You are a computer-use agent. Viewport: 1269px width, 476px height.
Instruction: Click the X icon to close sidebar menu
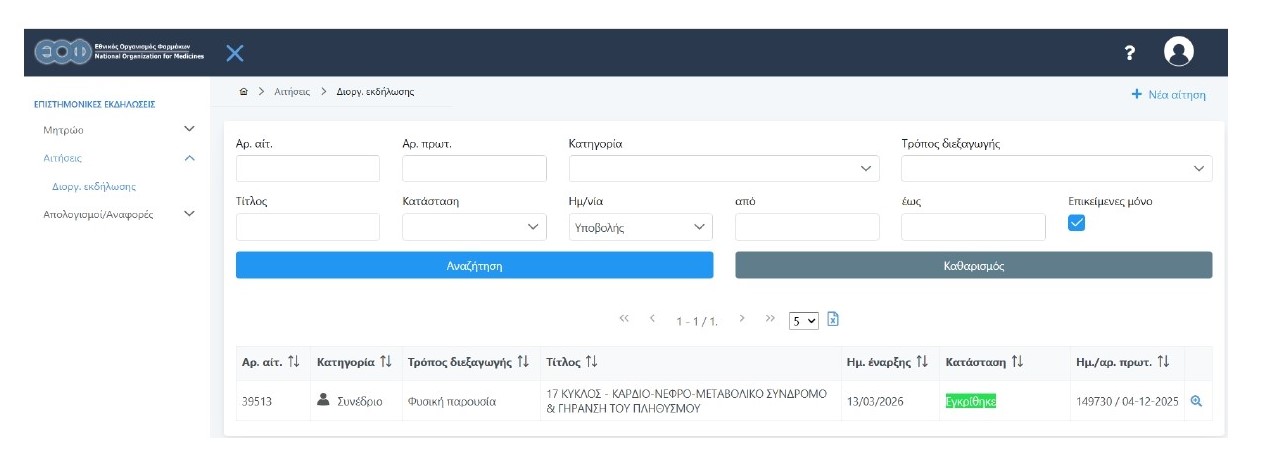[235, 52]
